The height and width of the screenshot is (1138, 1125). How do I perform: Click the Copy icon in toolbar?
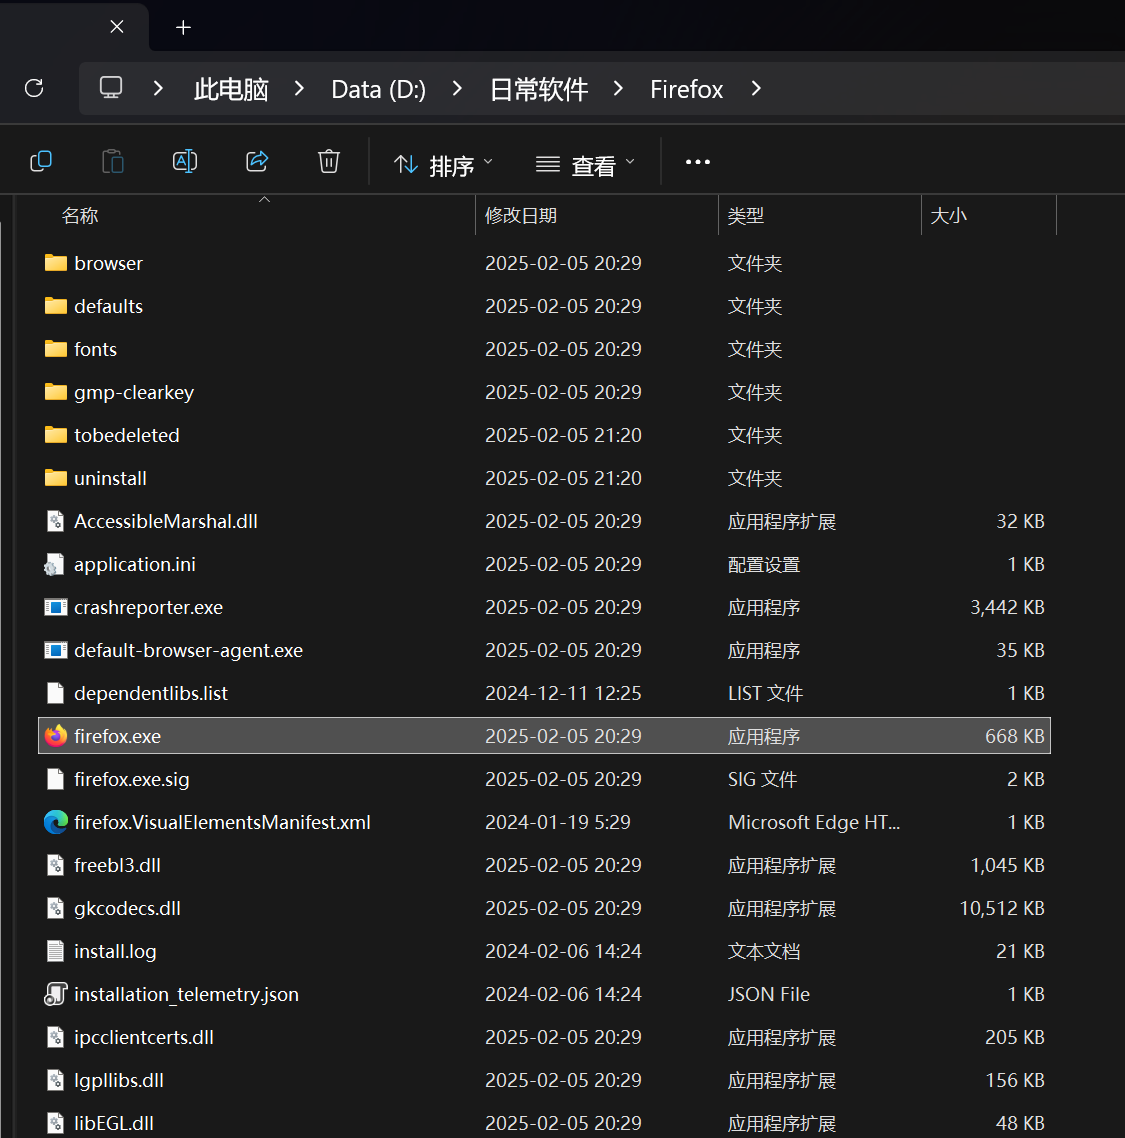click(41, 161)
